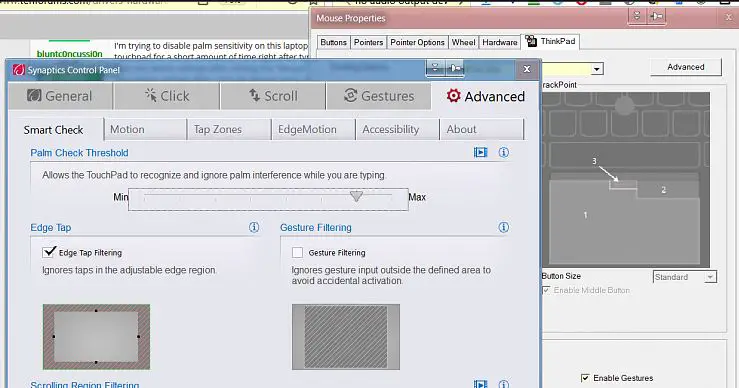The image size is (739, 388).
Task: Switch to the Click tab
Action: pyautogui.click(x=167, y=96)
